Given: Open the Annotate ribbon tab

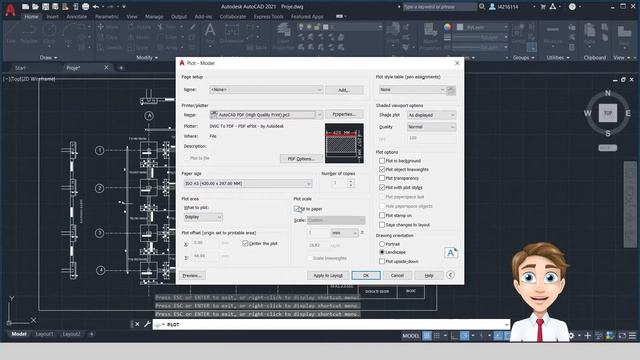Looking at the screenshot, I should point(77,17).
